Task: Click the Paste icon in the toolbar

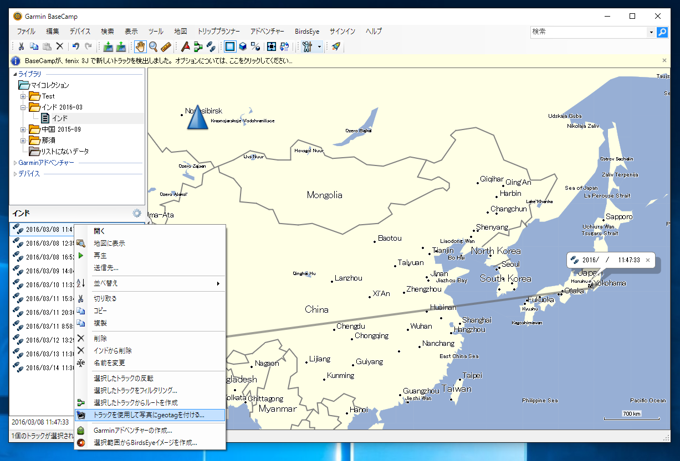Action: point(47,46)
